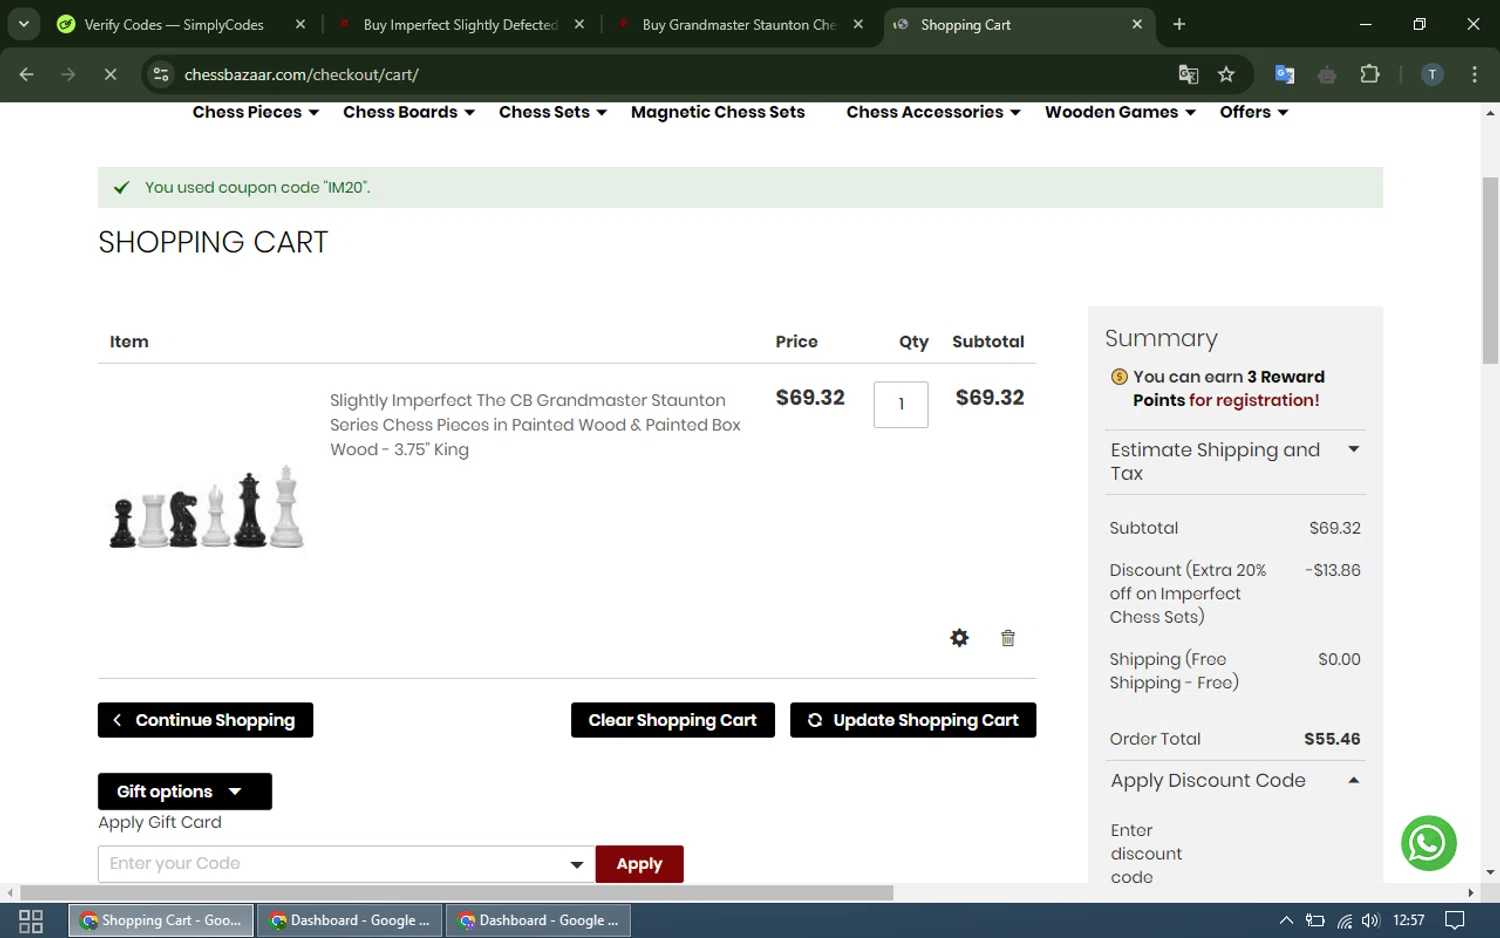This screenshot has height=938, width=1500.
Task: Open Magnetic Chess Sets menu item
Action: point(718,112)
